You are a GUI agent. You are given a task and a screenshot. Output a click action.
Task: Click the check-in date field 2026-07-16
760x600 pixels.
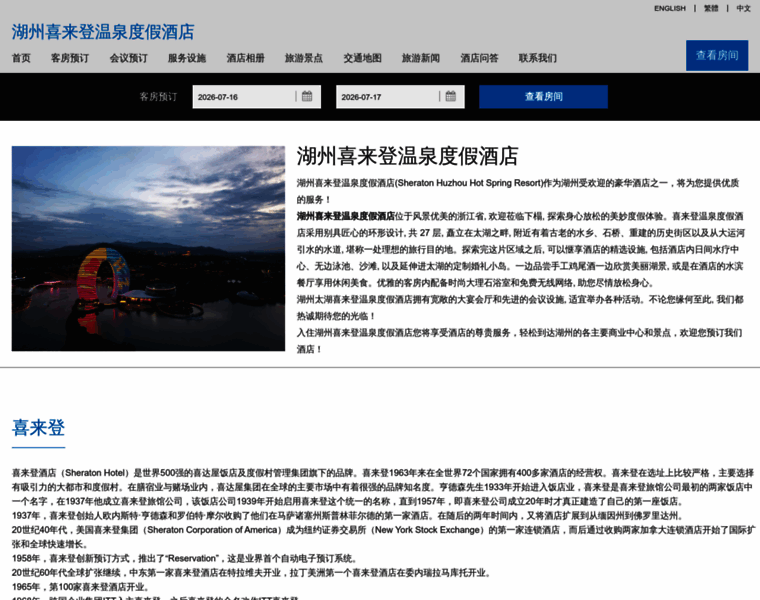click(x=256, y=97)
